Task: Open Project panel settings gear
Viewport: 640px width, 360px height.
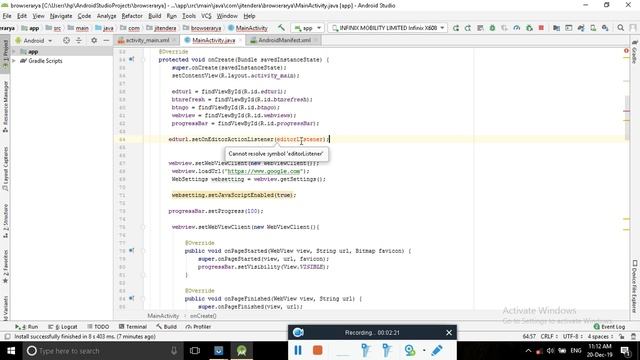Action: click(x=94, y=40)
